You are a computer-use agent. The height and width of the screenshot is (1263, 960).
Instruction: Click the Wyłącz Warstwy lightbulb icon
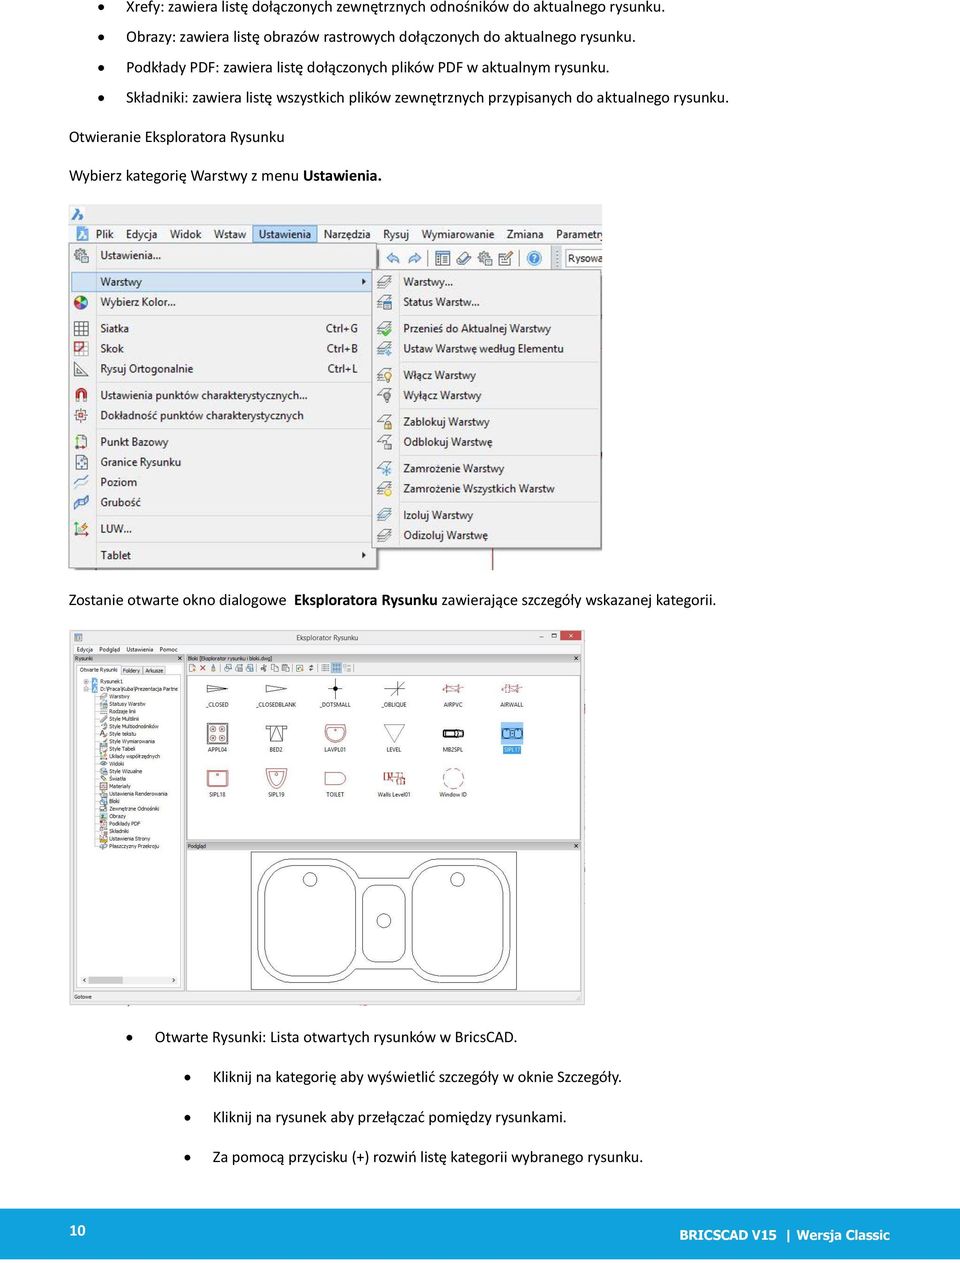pyautogui.click(x=384, y=395)
